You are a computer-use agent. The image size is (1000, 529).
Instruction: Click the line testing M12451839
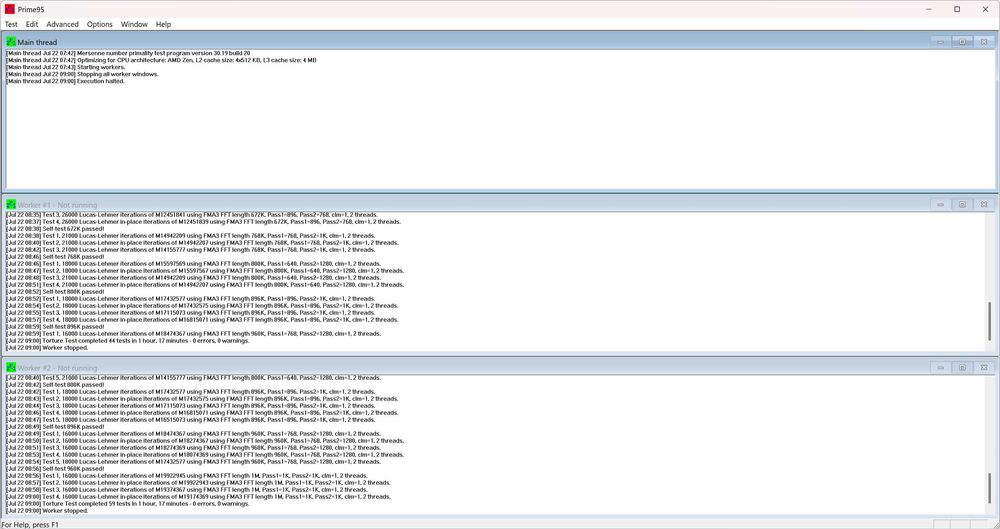coord(203,221)
